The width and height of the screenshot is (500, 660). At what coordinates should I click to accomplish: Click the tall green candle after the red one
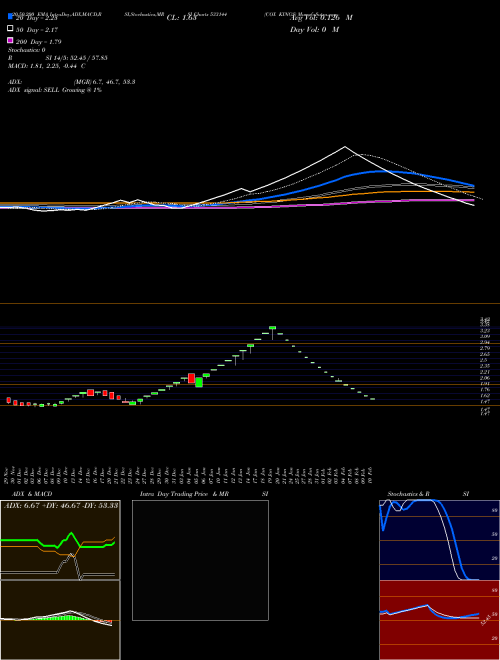tap(199, 382)
